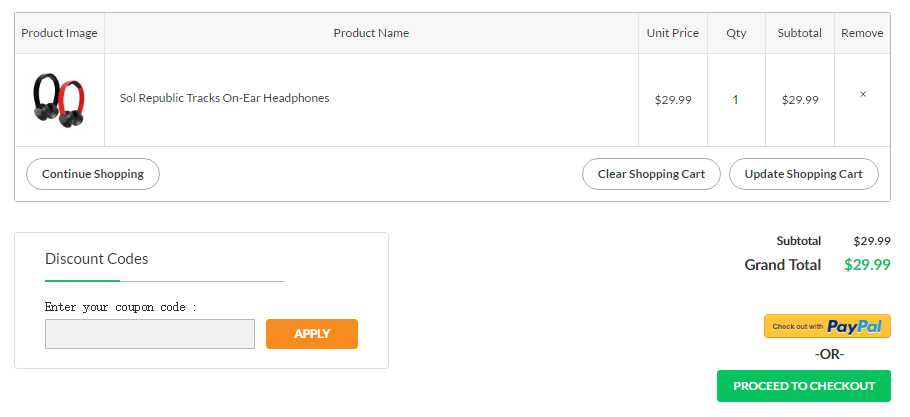Click the Remove column header

862,33
